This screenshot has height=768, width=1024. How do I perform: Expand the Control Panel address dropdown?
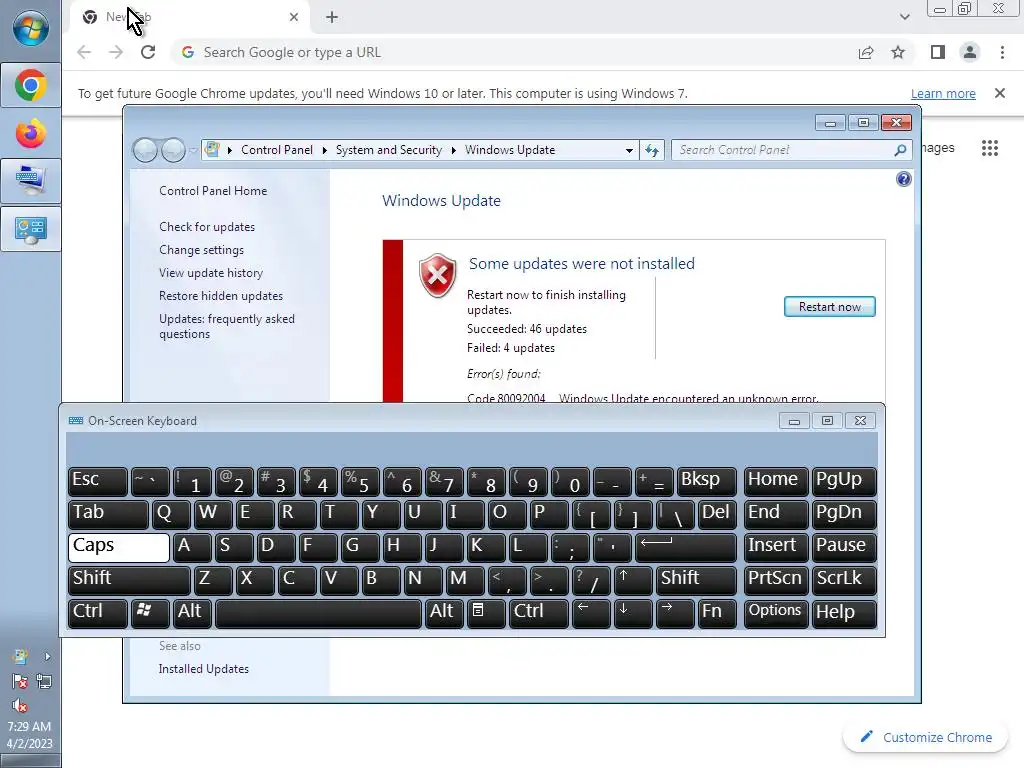[x=629, y=150]
